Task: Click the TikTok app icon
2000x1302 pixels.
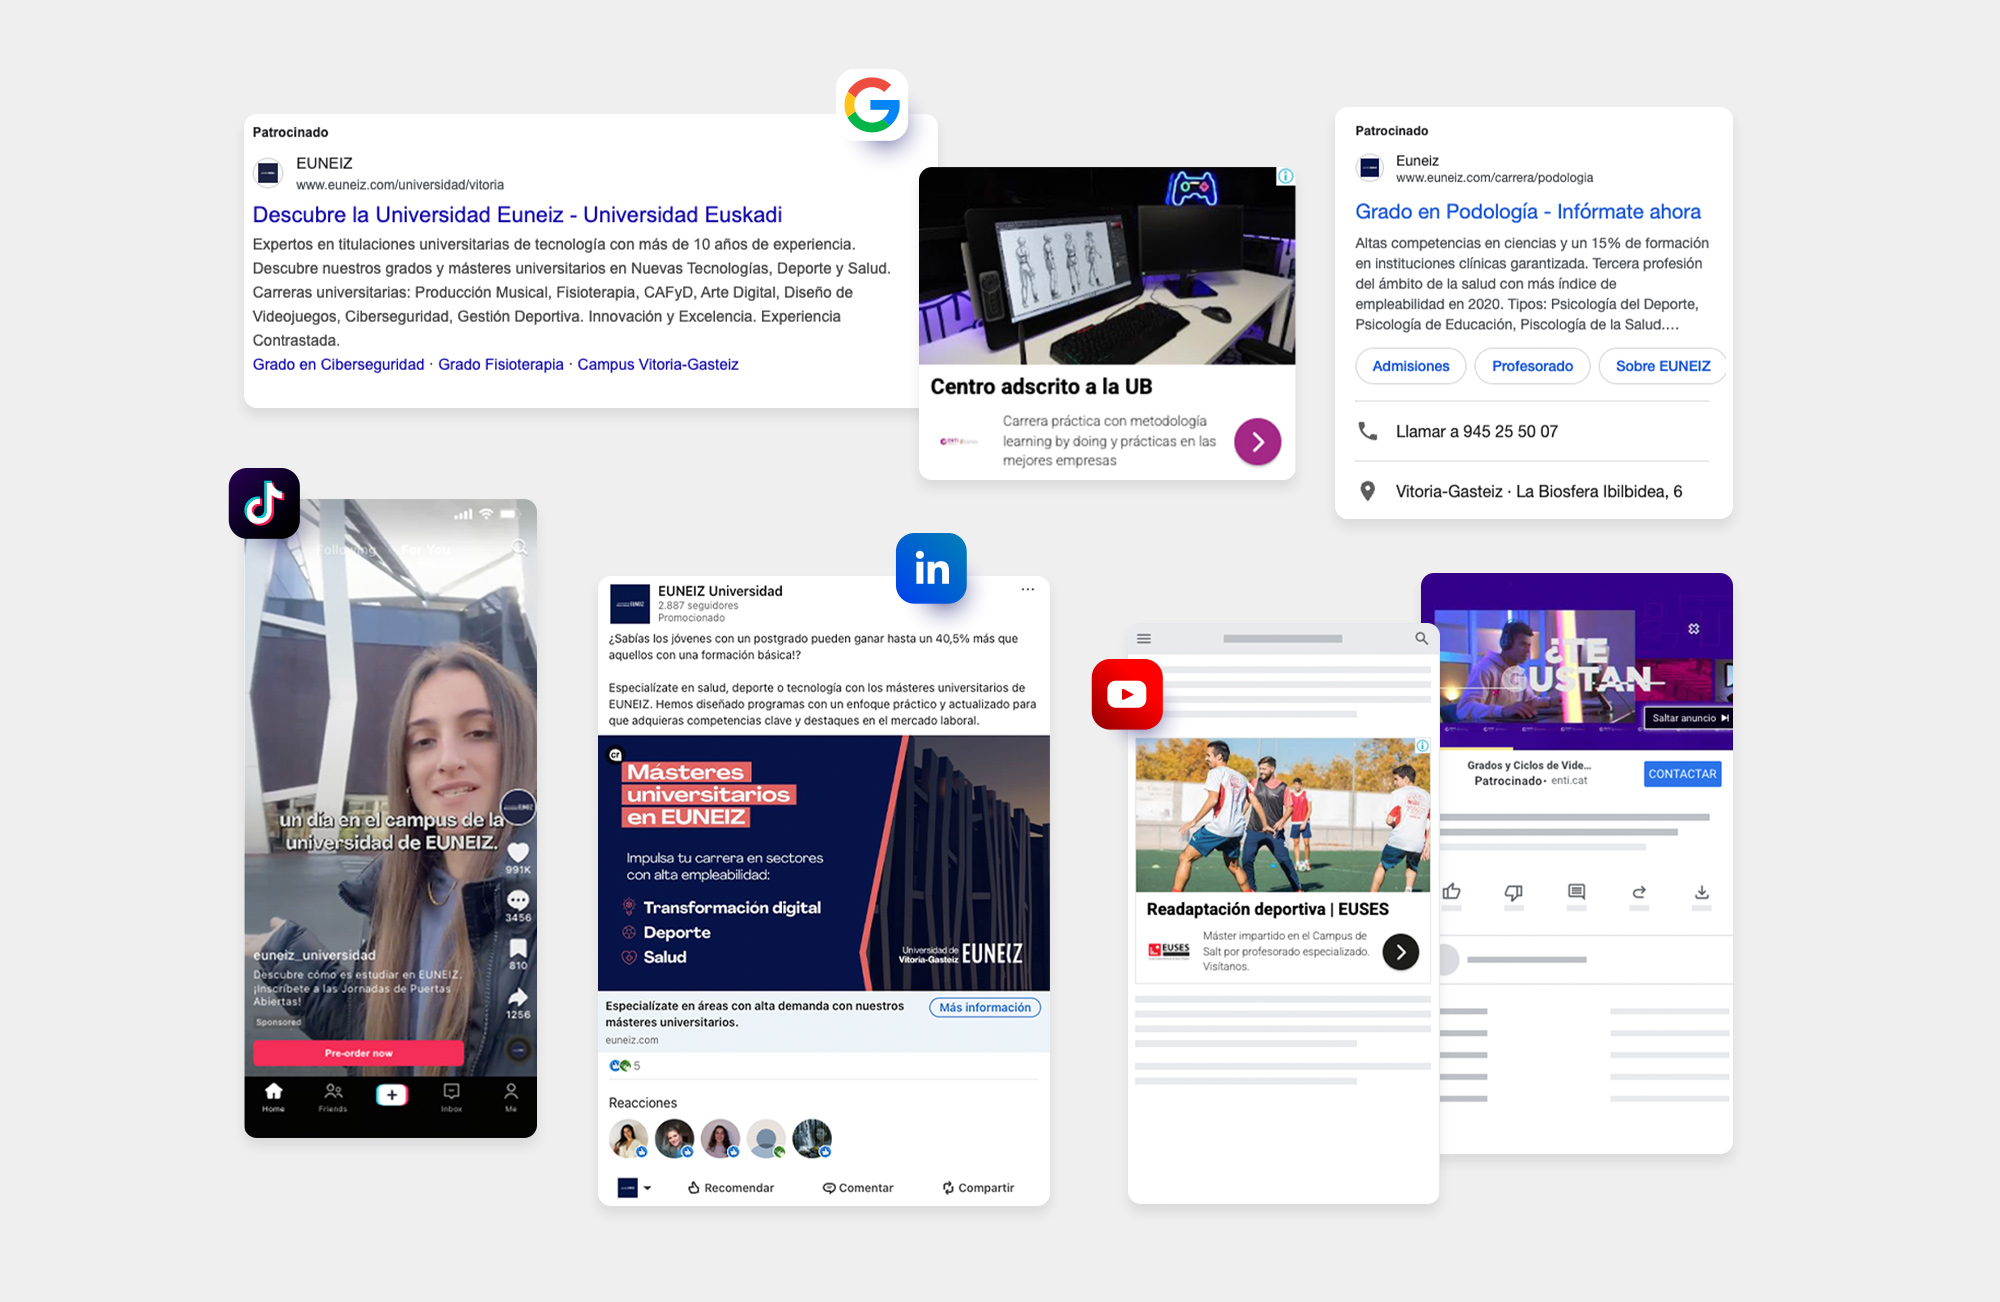Action: pyautogui.click(x=264, y=503)
